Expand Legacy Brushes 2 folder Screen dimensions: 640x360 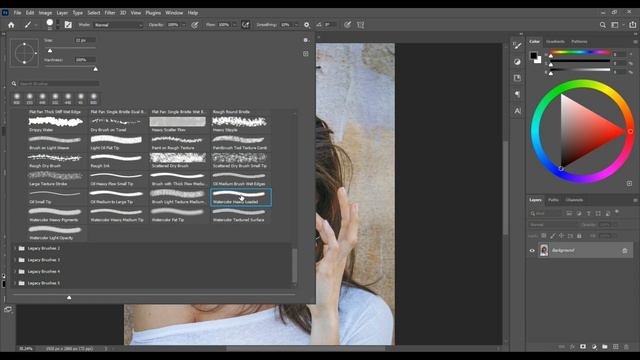(15, 248)
